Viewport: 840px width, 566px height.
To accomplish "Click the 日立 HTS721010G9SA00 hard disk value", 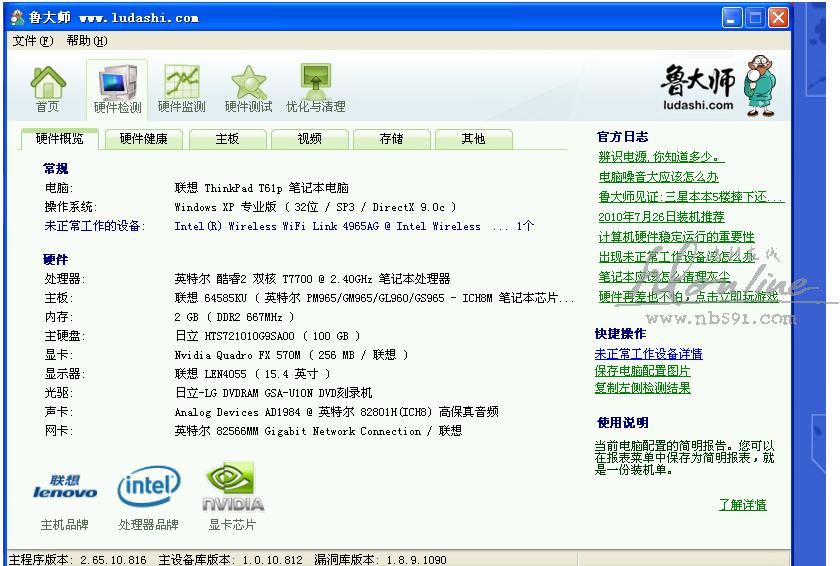I will tap(267, 336).
